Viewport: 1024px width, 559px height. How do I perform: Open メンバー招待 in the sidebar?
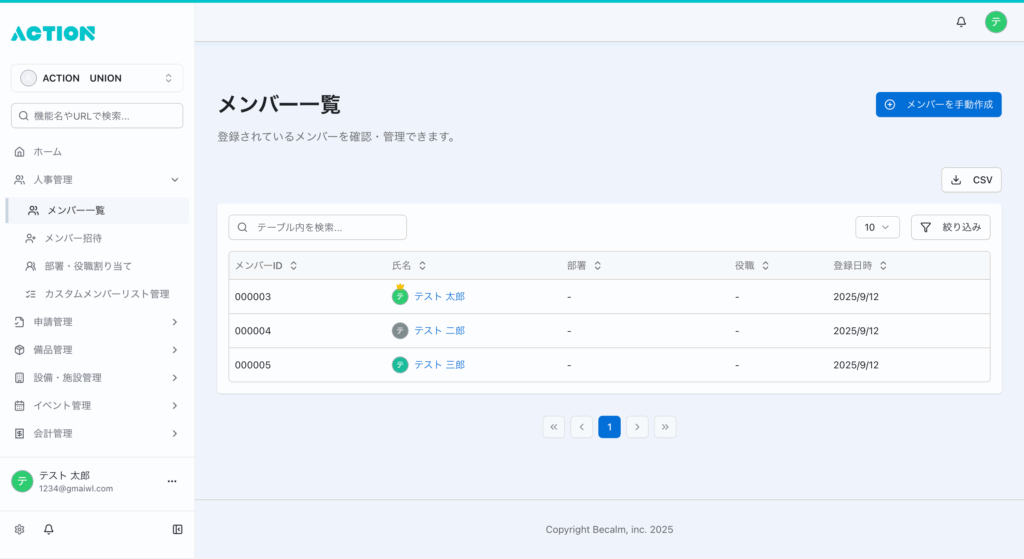coord(73,238)
